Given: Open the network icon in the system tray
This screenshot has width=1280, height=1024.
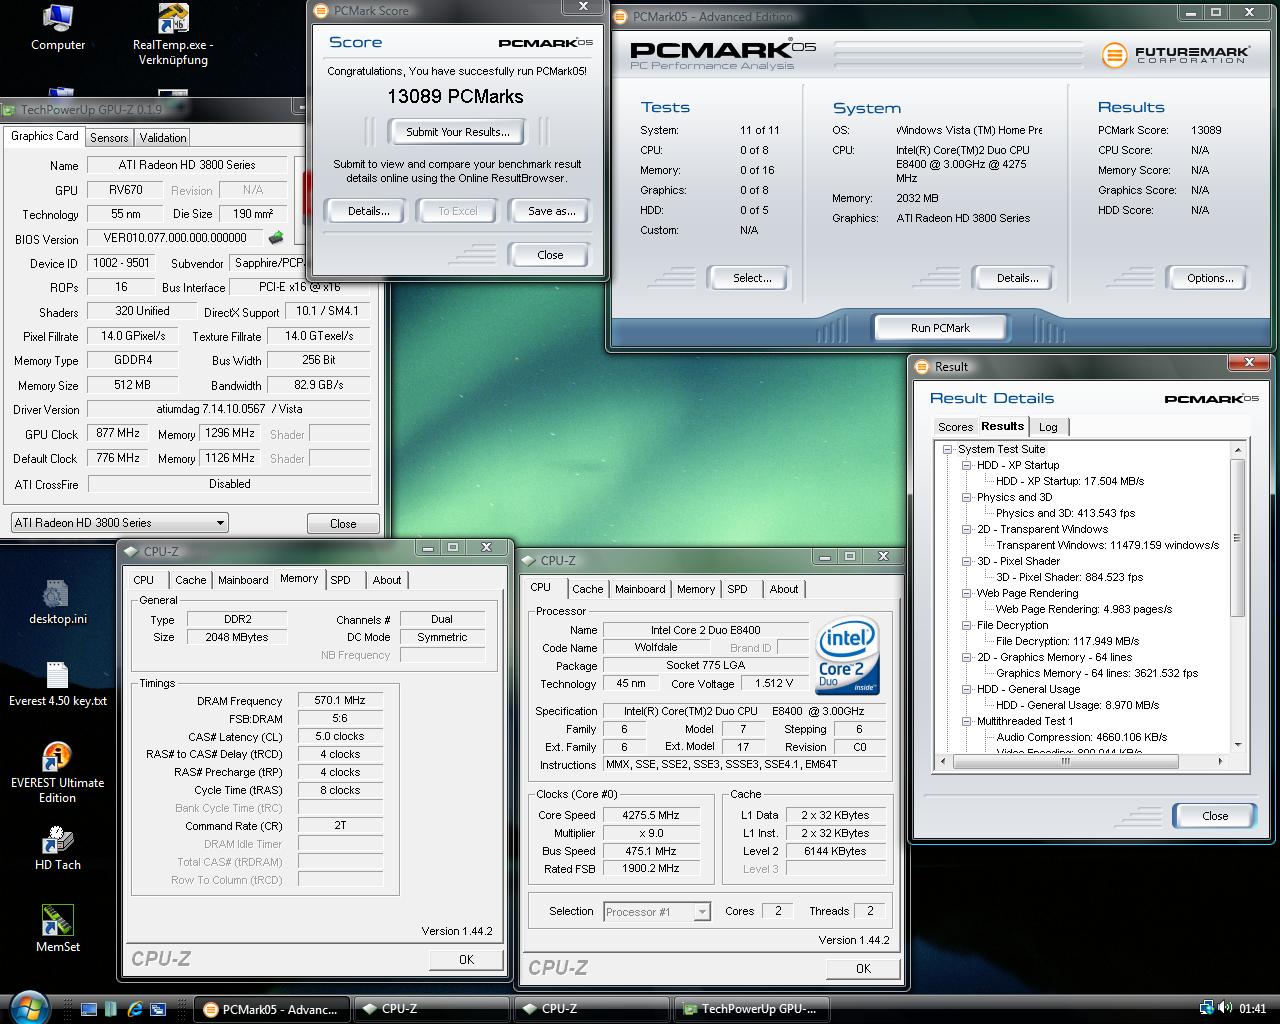Looking at the screenshot, I should 1207,1009.
